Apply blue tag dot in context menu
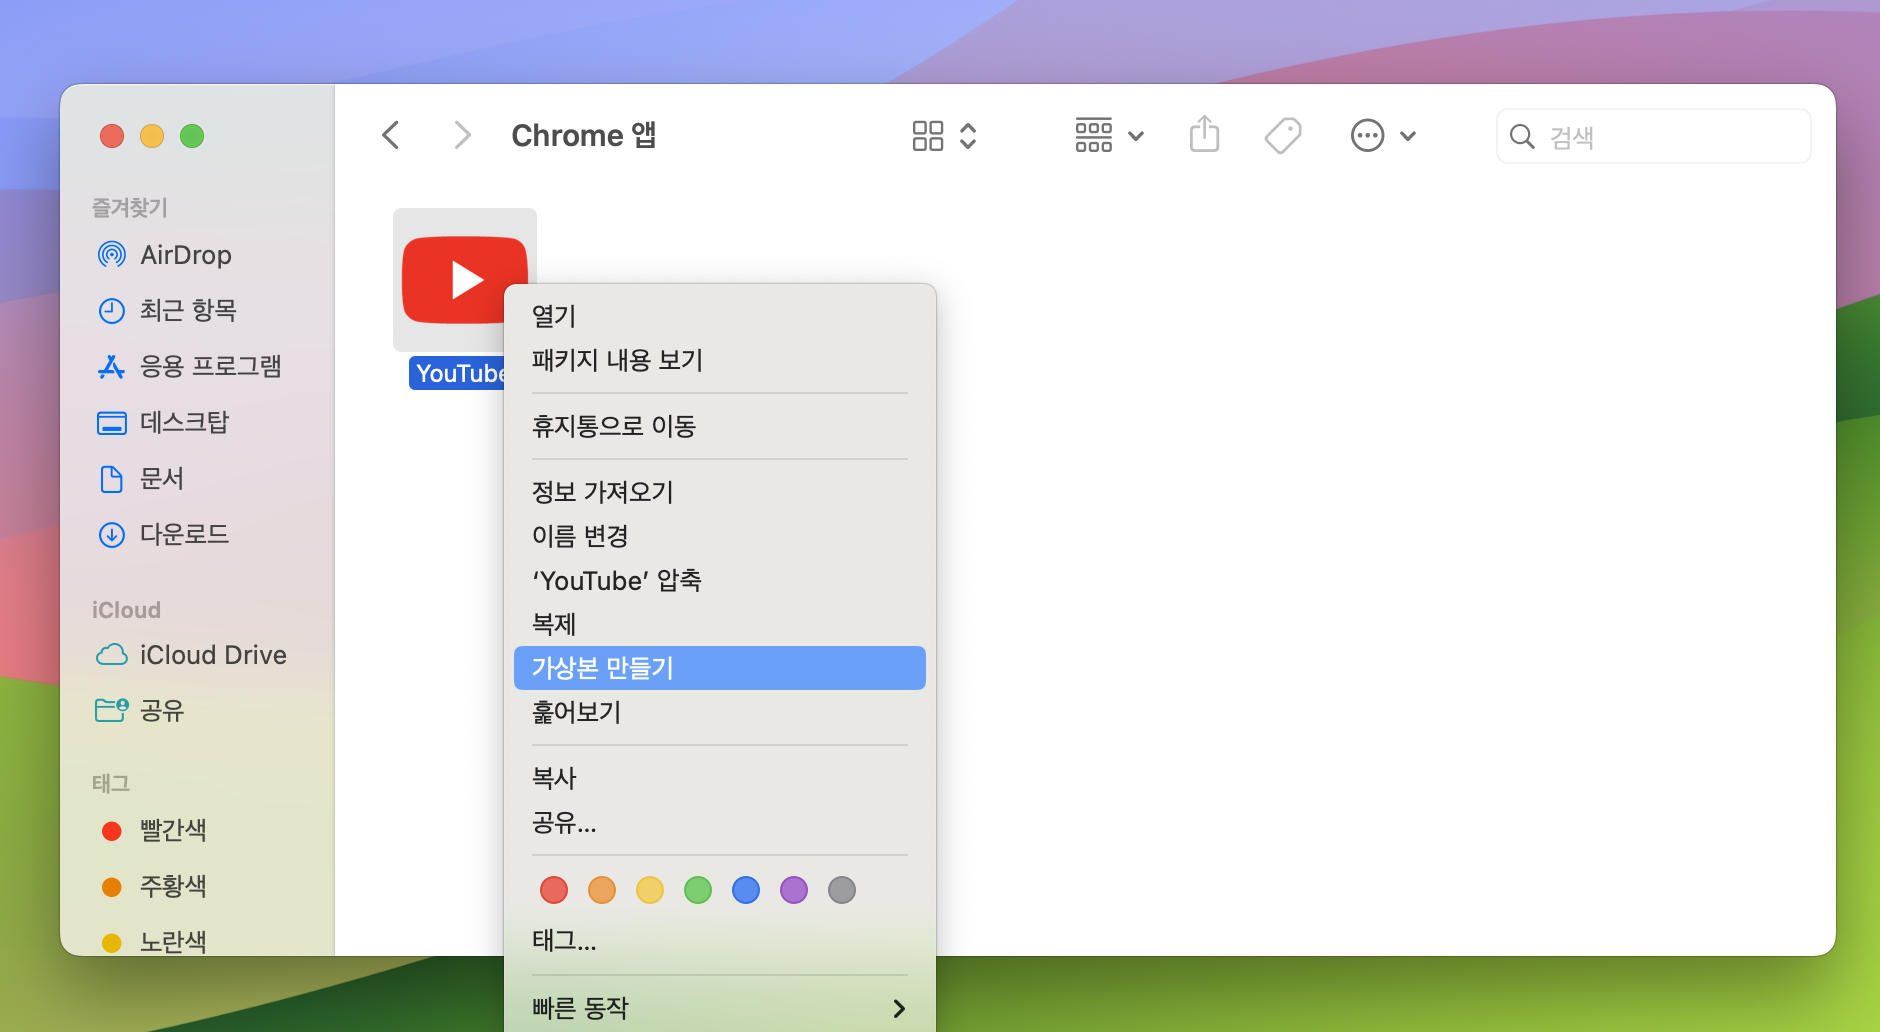Screen dimensions: 1880x1032 [746, 890]
